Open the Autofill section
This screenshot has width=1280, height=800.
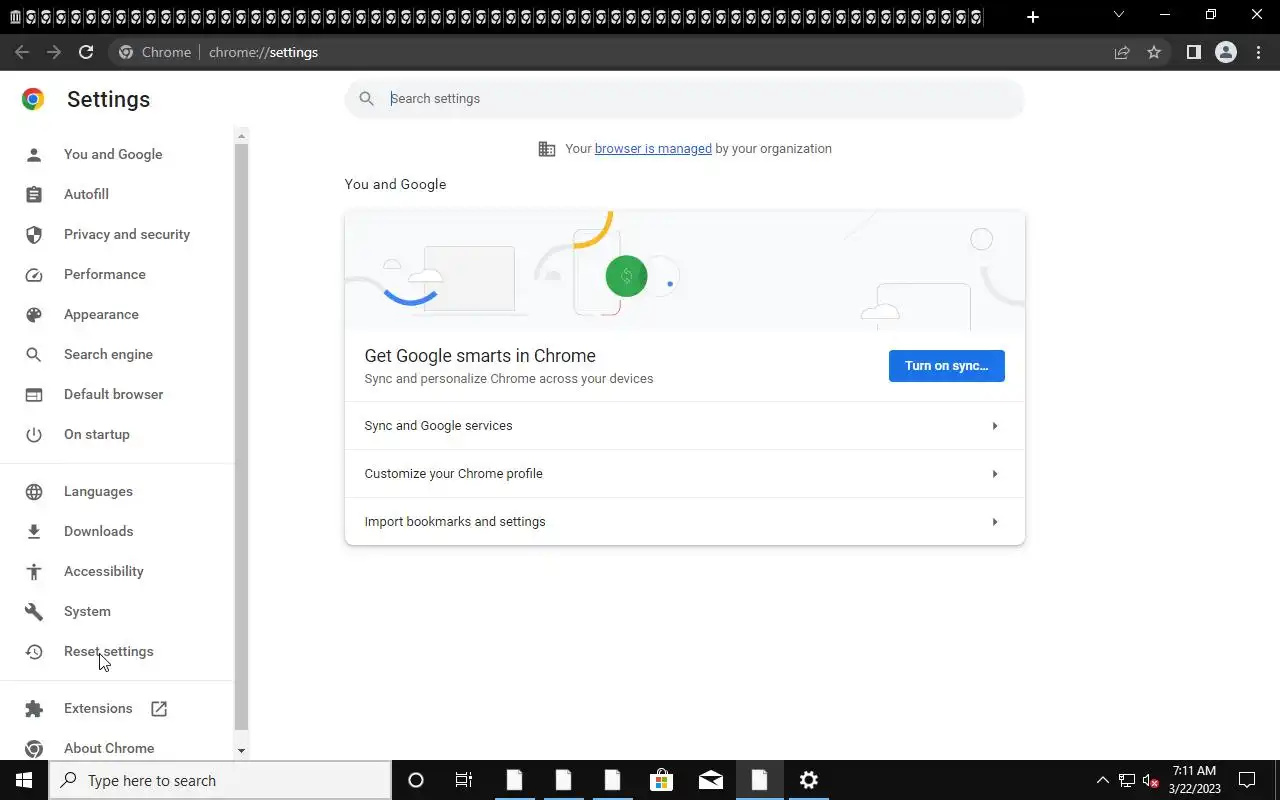(x=86, y=194)
